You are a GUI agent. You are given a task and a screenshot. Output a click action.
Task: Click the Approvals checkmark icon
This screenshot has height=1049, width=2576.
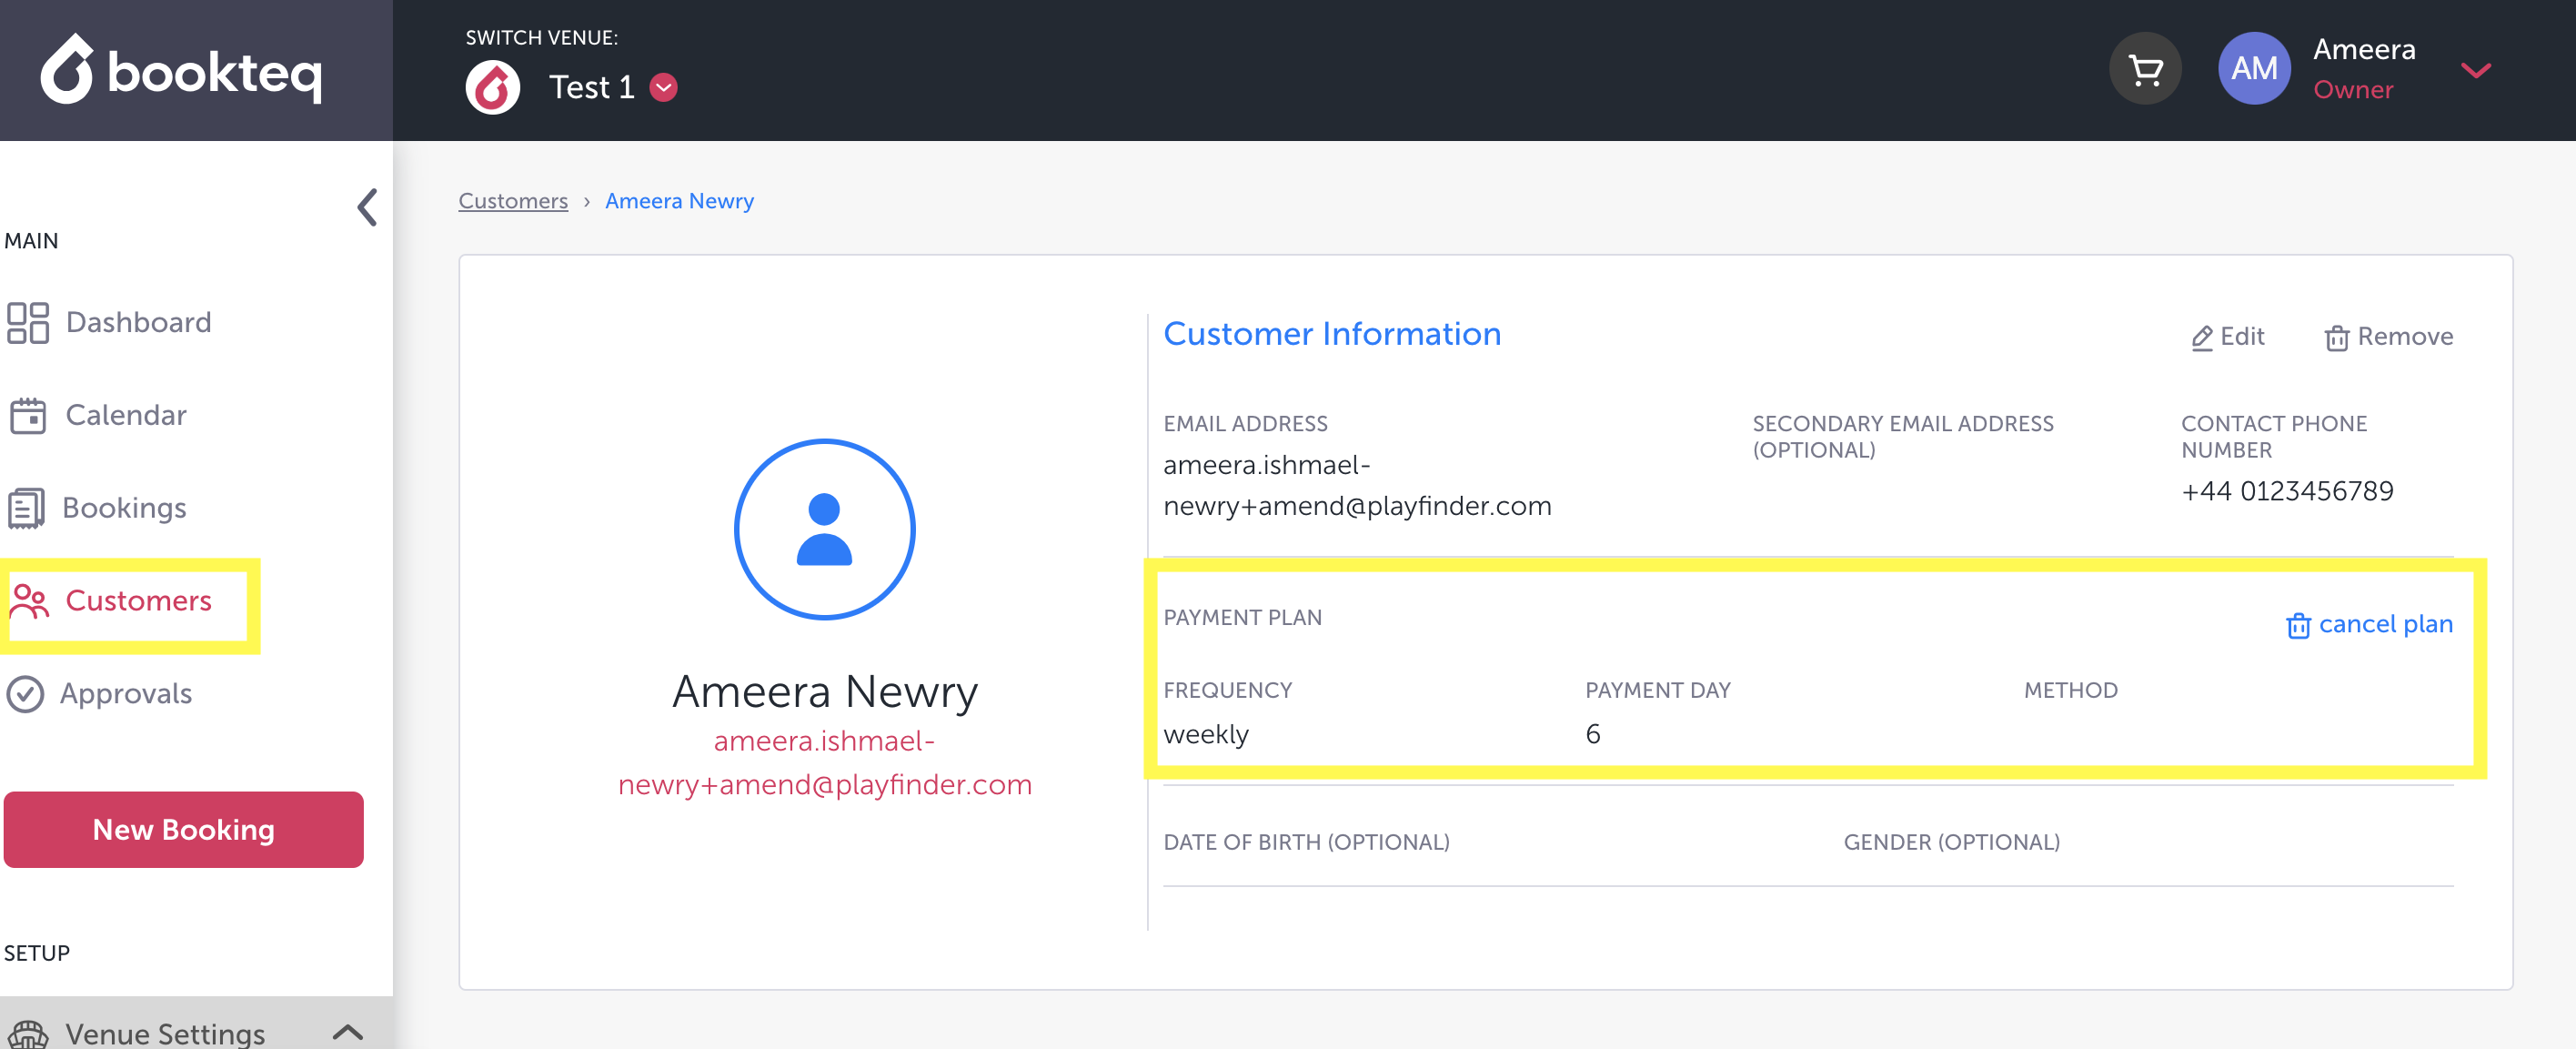tap(25, 693)
